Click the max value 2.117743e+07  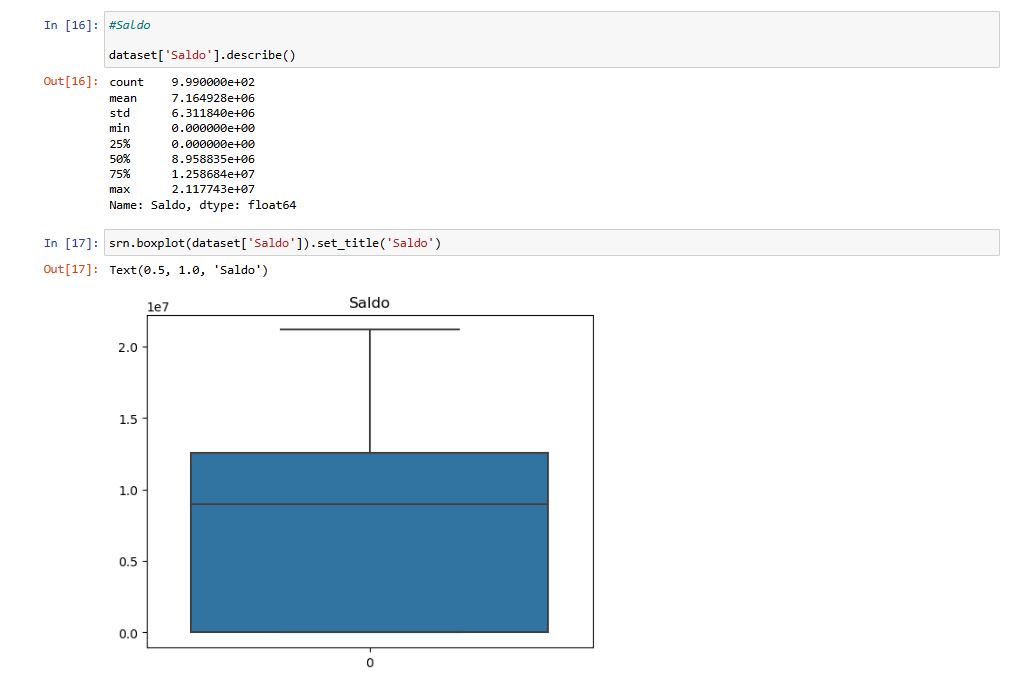(213, 189)
